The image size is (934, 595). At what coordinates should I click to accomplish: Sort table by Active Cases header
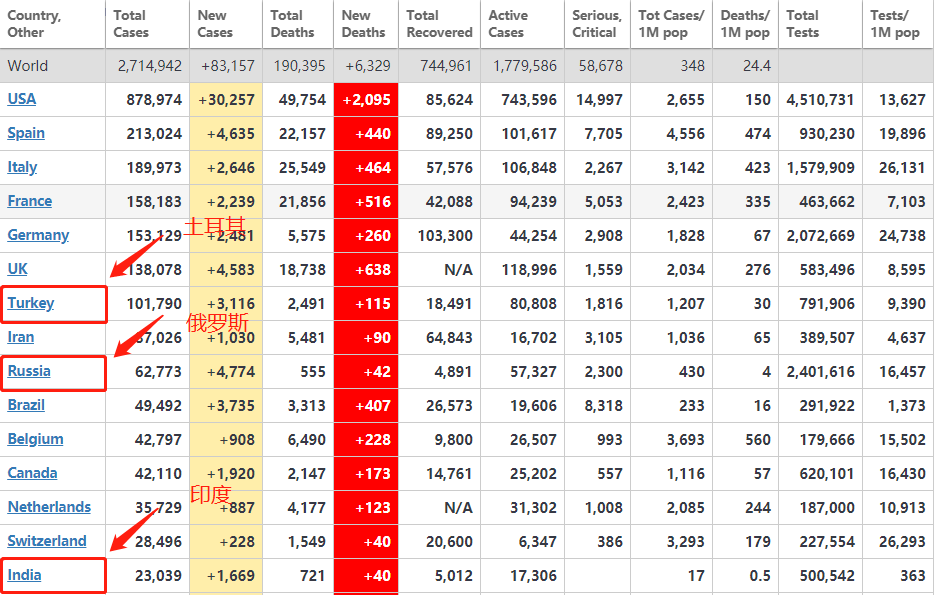point(508,24)
